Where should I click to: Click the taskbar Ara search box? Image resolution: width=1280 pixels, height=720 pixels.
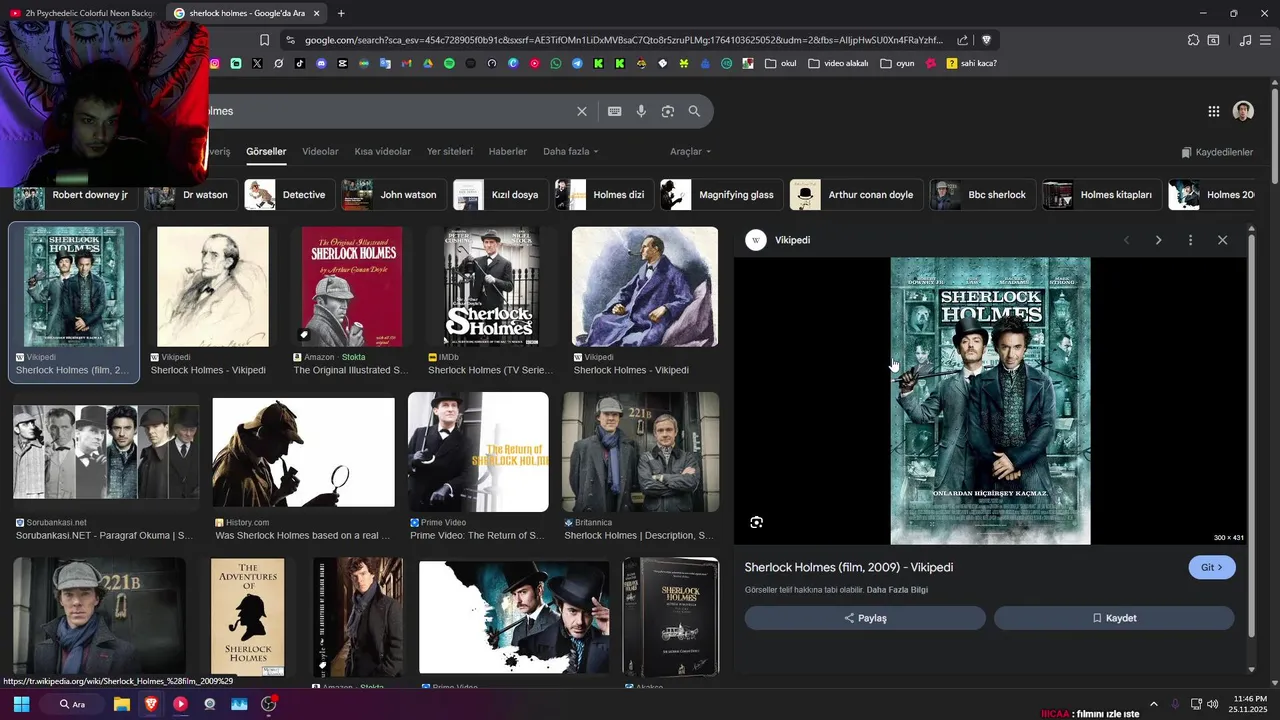(x=71, y=704)
